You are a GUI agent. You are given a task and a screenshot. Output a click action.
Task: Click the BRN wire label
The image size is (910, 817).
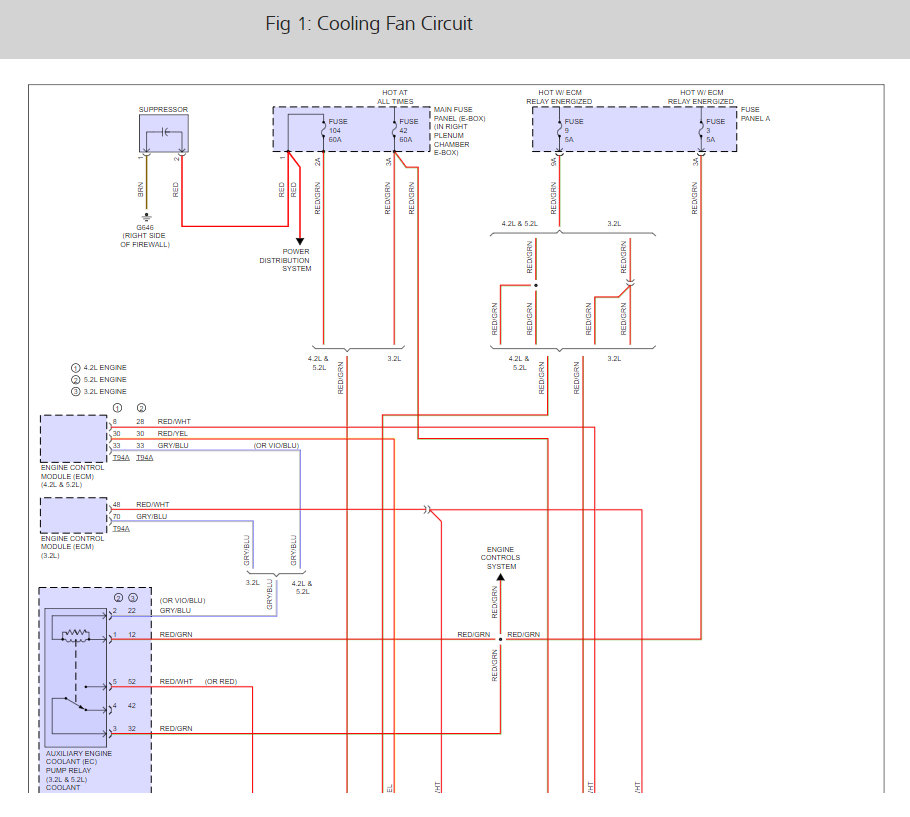click(x=140, y=189)
